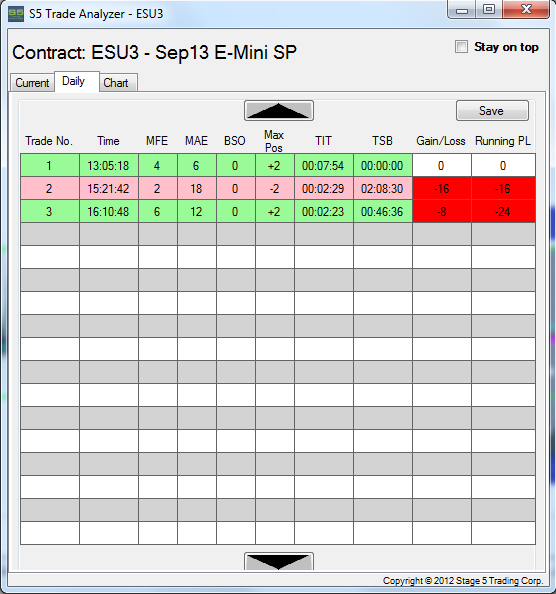Image resolution: width=556 pixels, height=594 pixels.
Task: Click the S5 Trade Analyzer app icon
Action: tap(16, 14)
